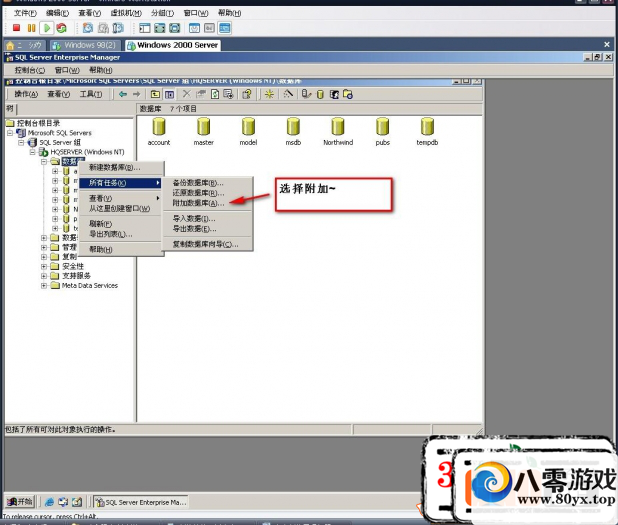Select the master database icon

pyautogui.click(x=203, y=132)
